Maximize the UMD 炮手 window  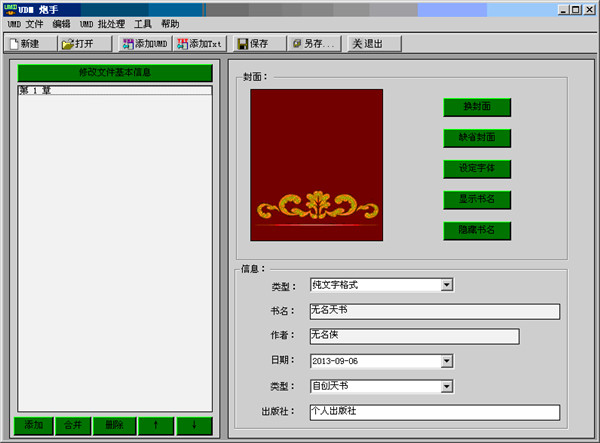(576, 10)
